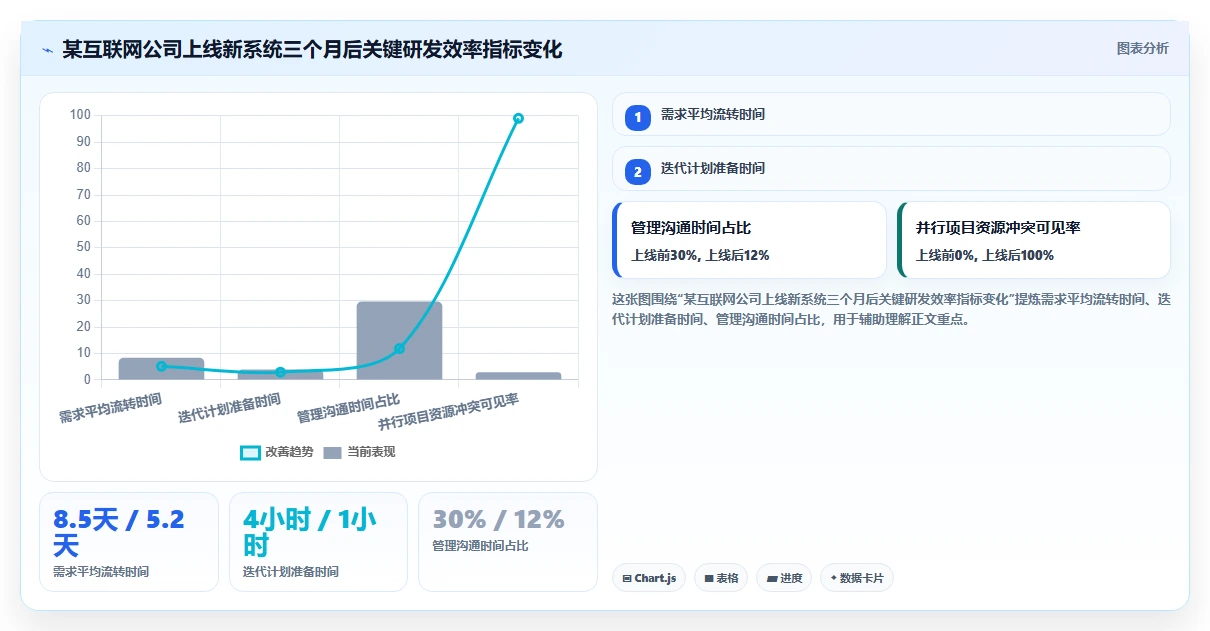This screenshot has width=1210, height=631.
Task: Click the y-axis value 50
Action: pos(82,247)
